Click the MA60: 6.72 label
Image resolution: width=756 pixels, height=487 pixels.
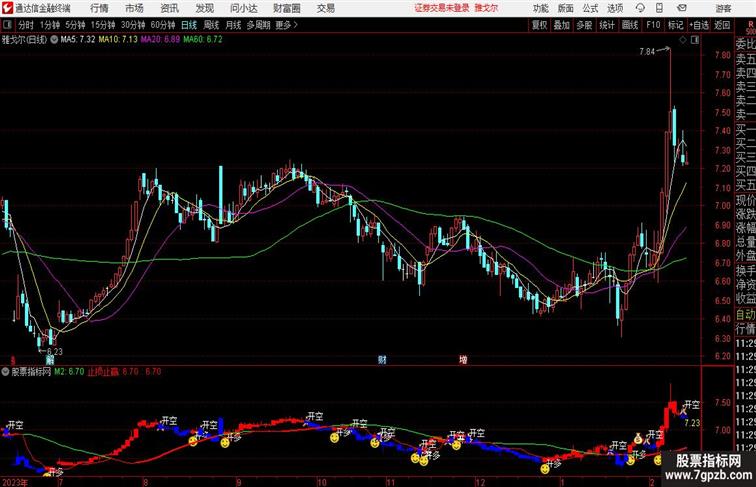point(203,40)
